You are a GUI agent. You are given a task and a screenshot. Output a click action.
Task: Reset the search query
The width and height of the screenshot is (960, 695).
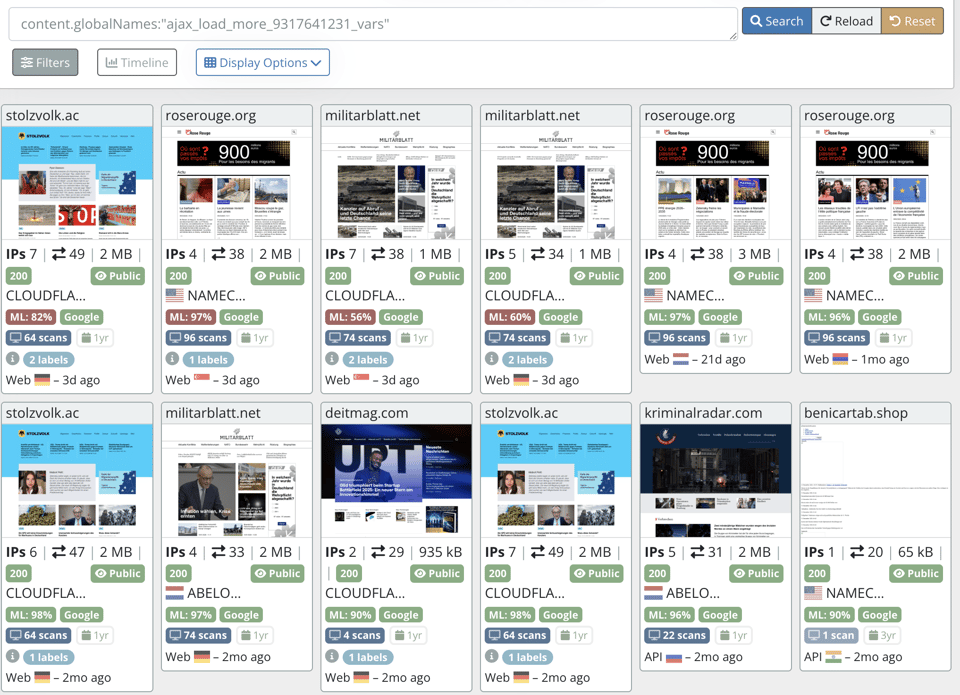911,21
